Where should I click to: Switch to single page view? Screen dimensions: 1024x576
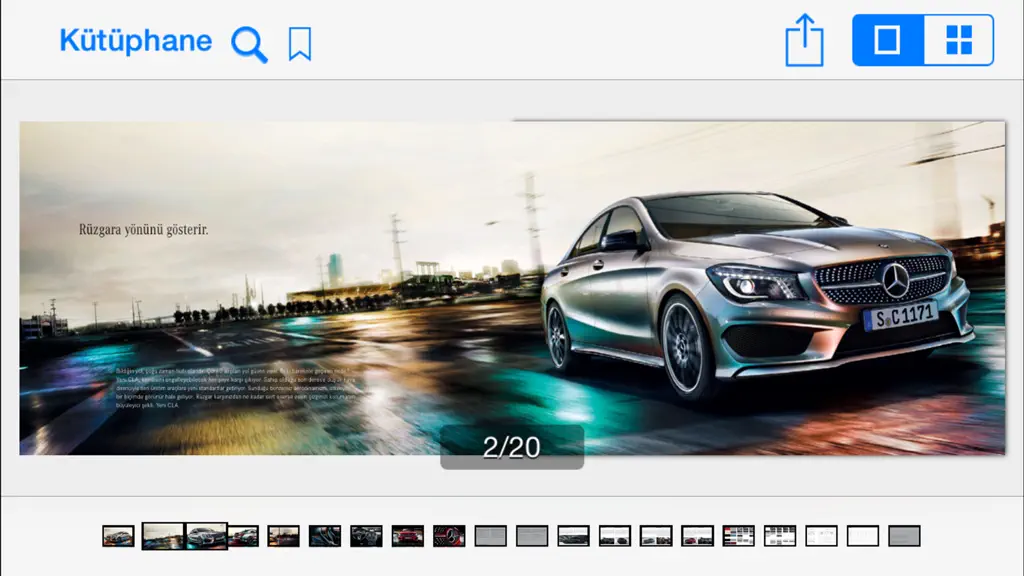click(888, 40)
